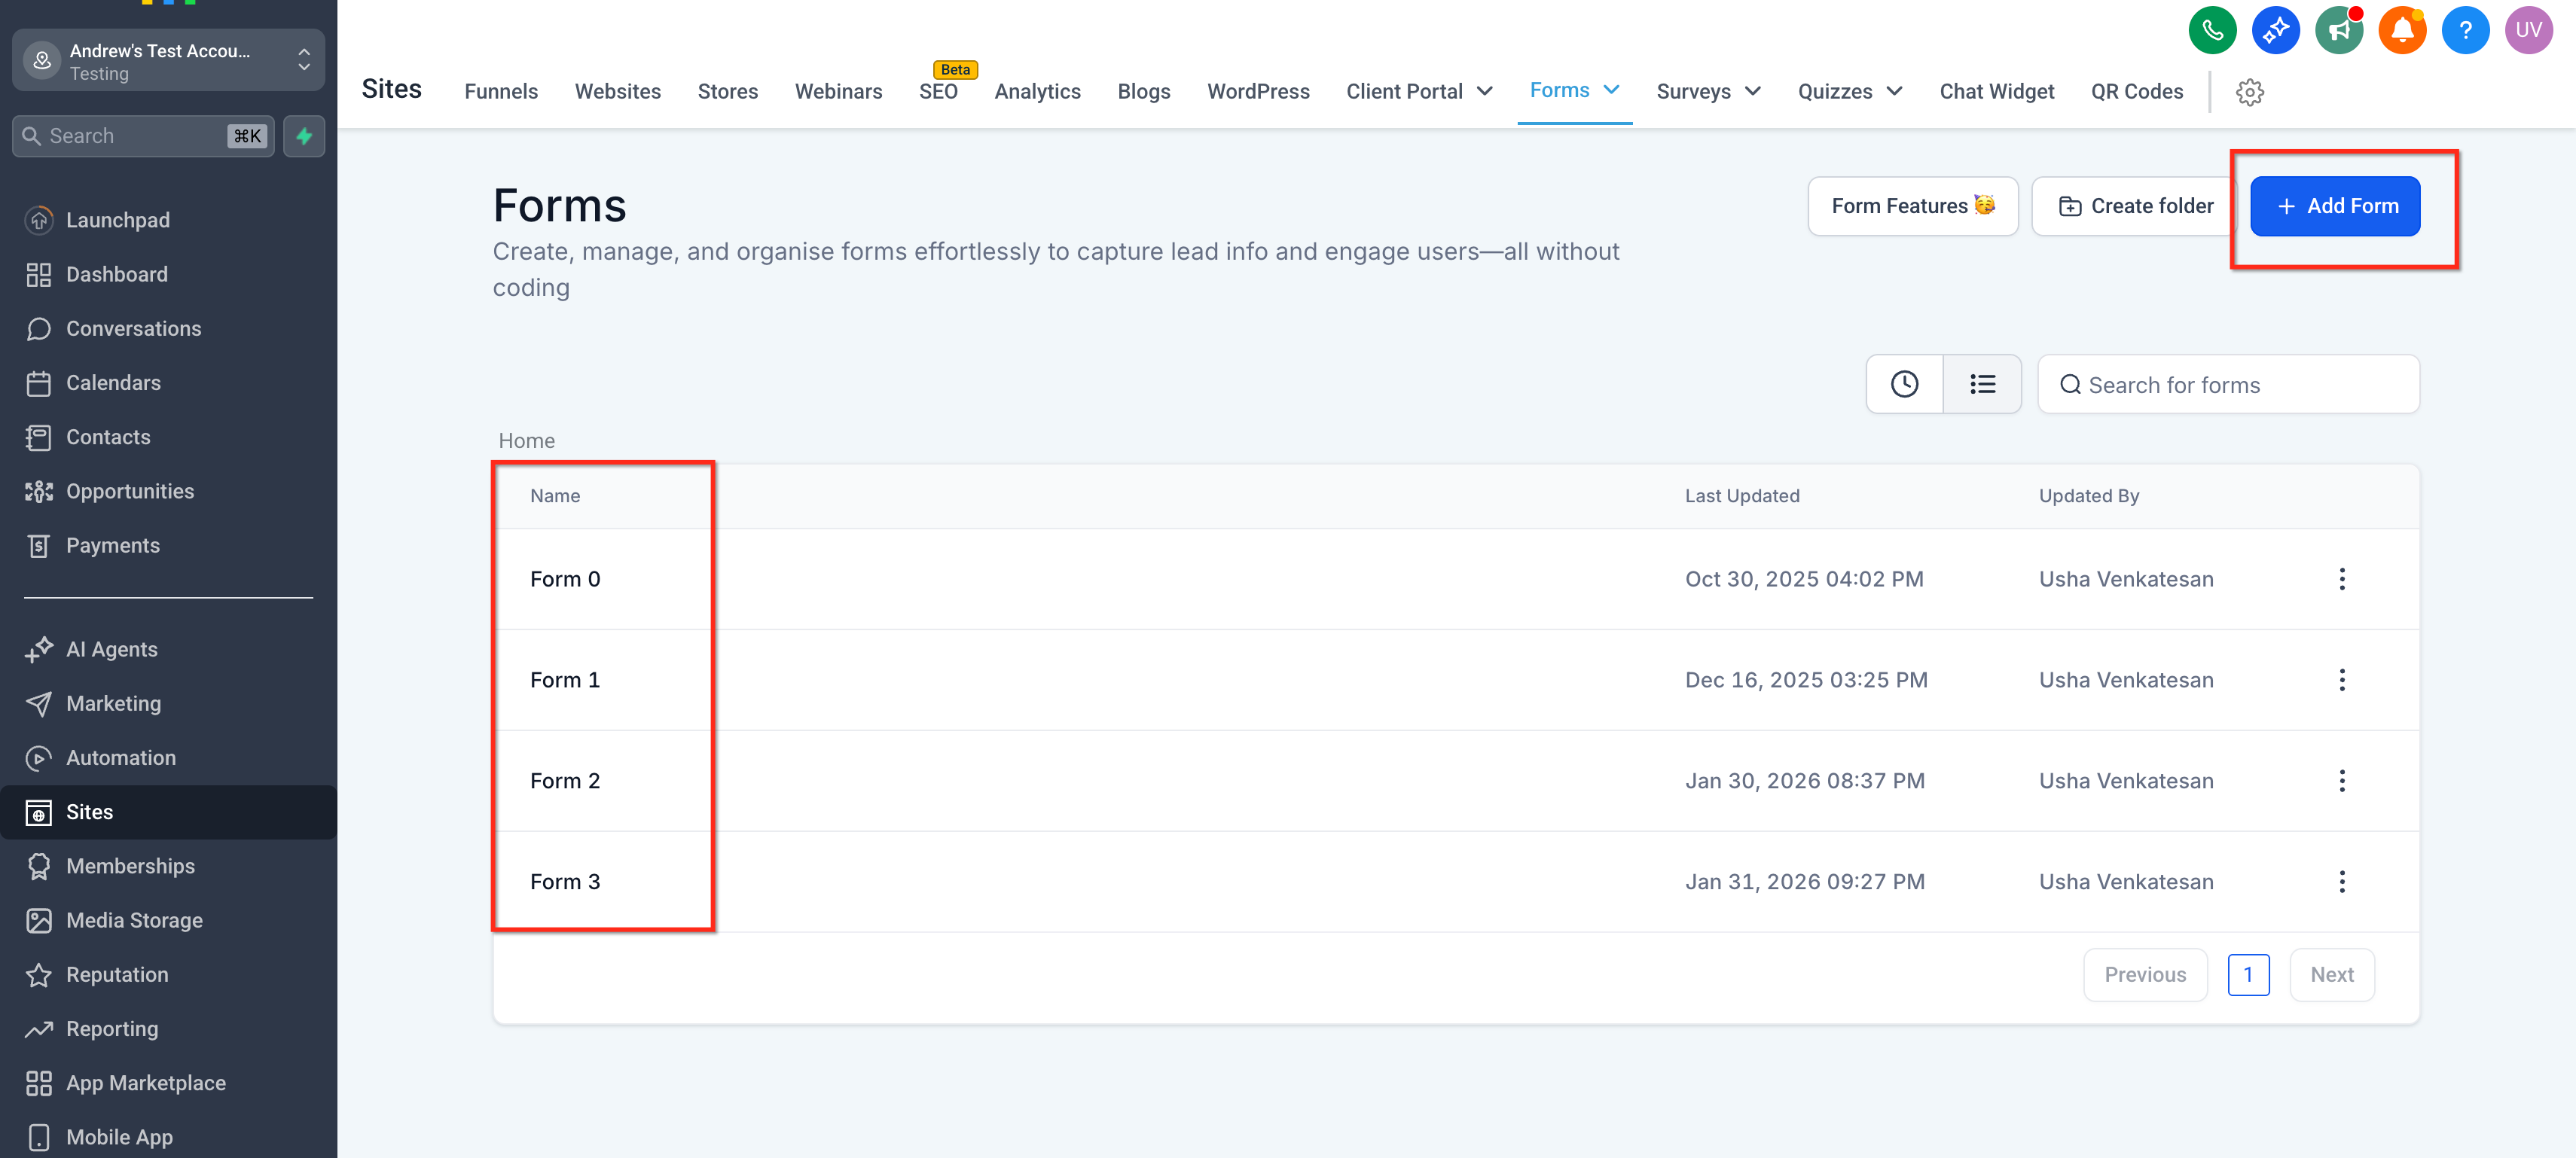2576x1158 pixels.
Task: Open the Form 1 row
Action: point(565,680)
